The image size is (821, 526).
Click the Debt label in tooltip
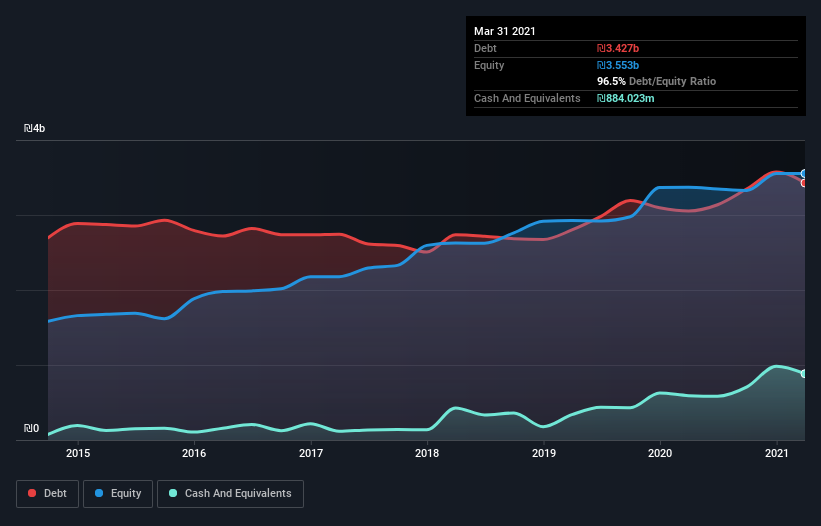[485, 48]
